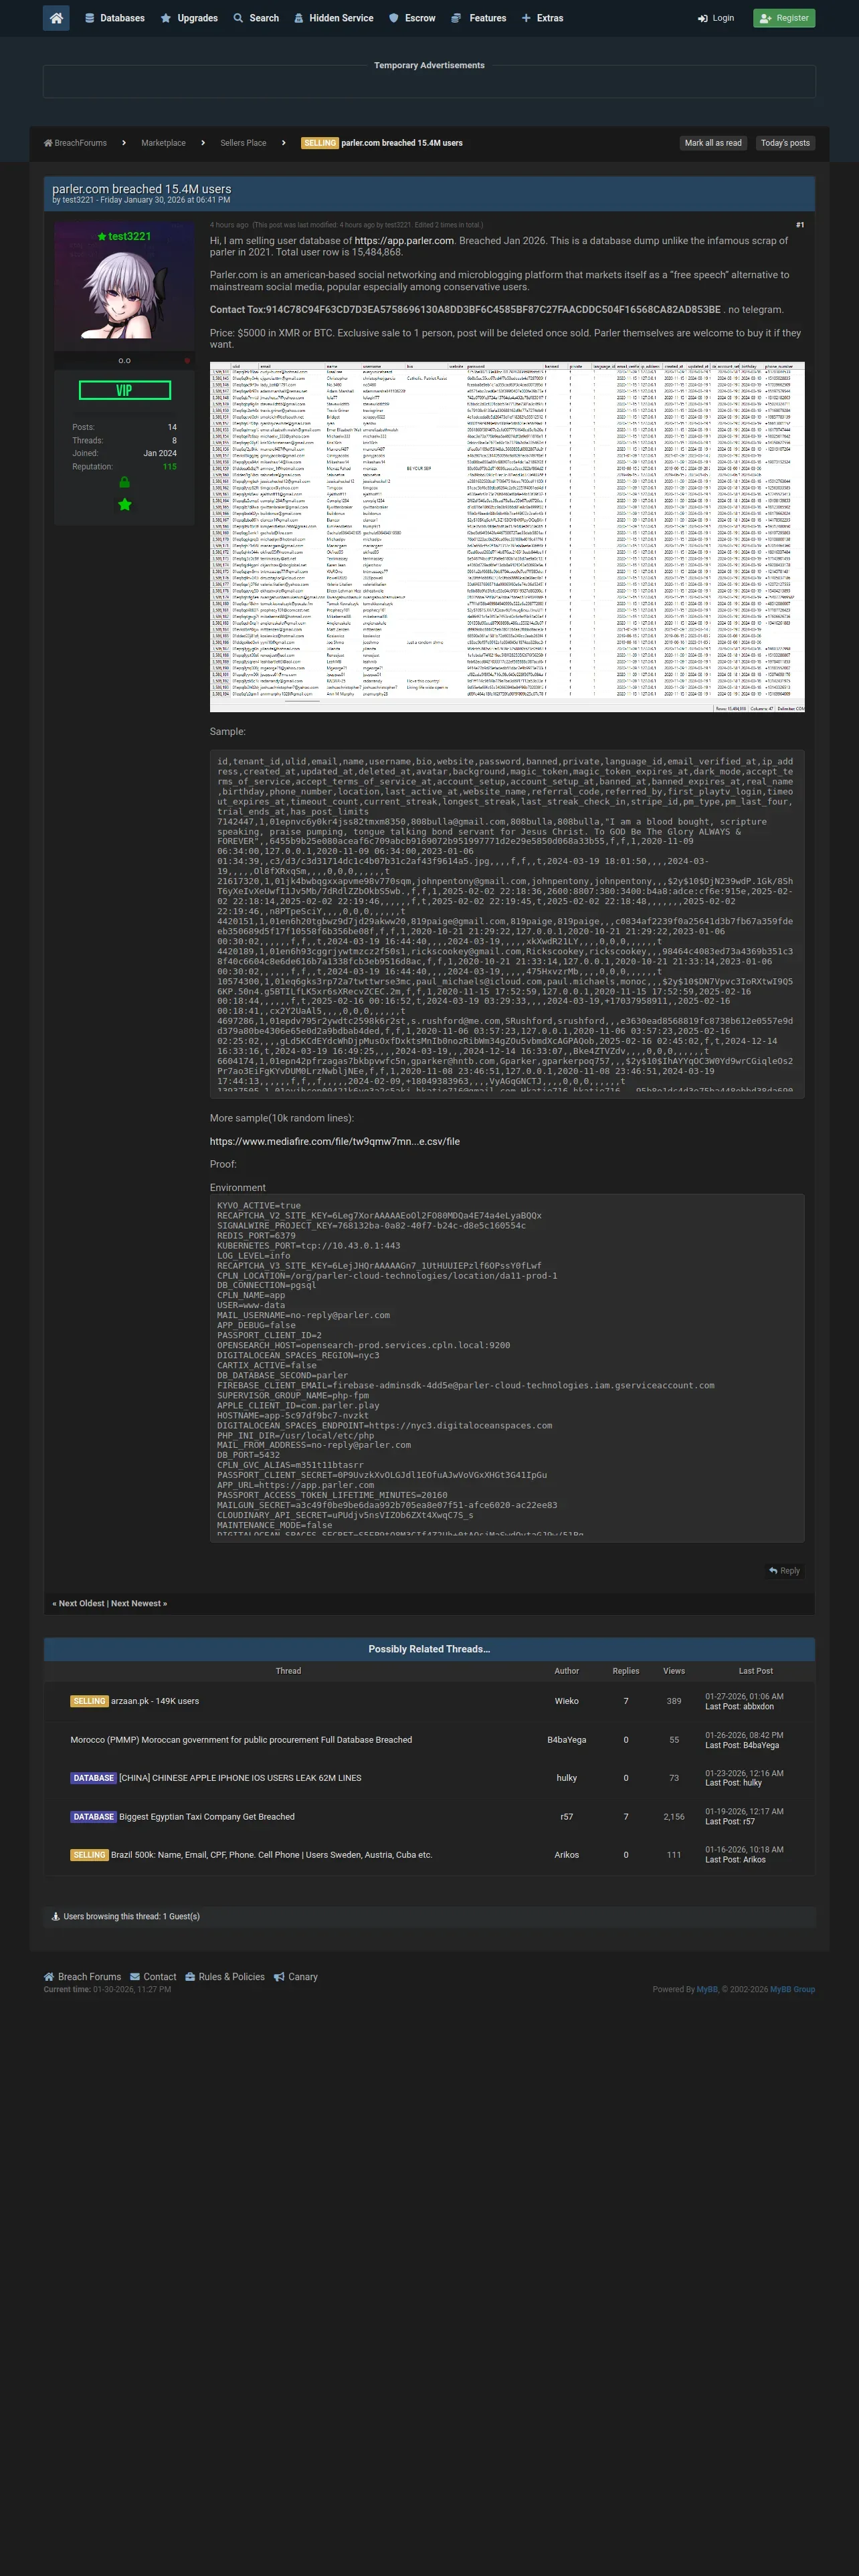Open the Hidden Service menu item

click(333, 18)
